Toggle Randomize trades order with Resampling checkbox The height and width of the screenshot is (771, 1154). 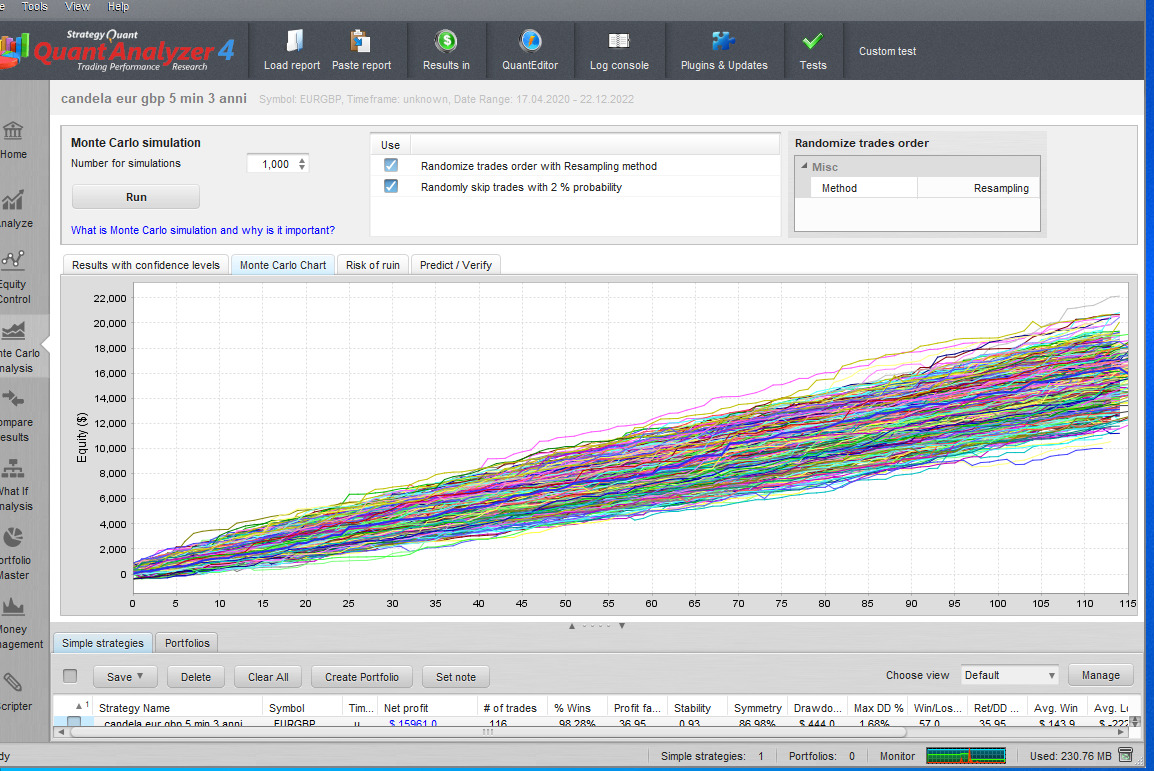391,165
